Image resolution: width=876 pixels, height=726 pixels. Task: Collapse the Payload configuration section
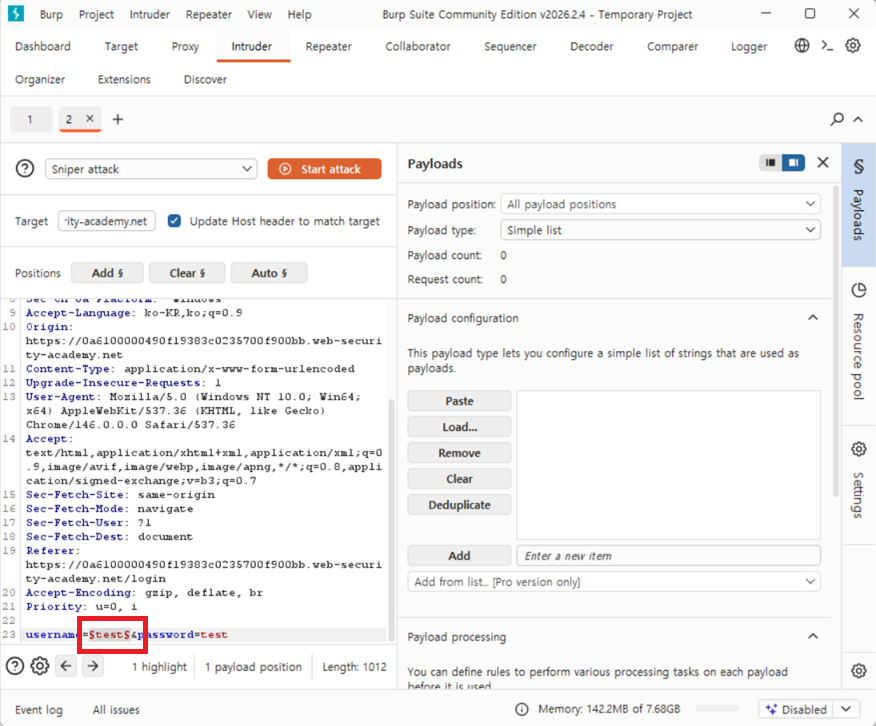(x=813, y=318)
